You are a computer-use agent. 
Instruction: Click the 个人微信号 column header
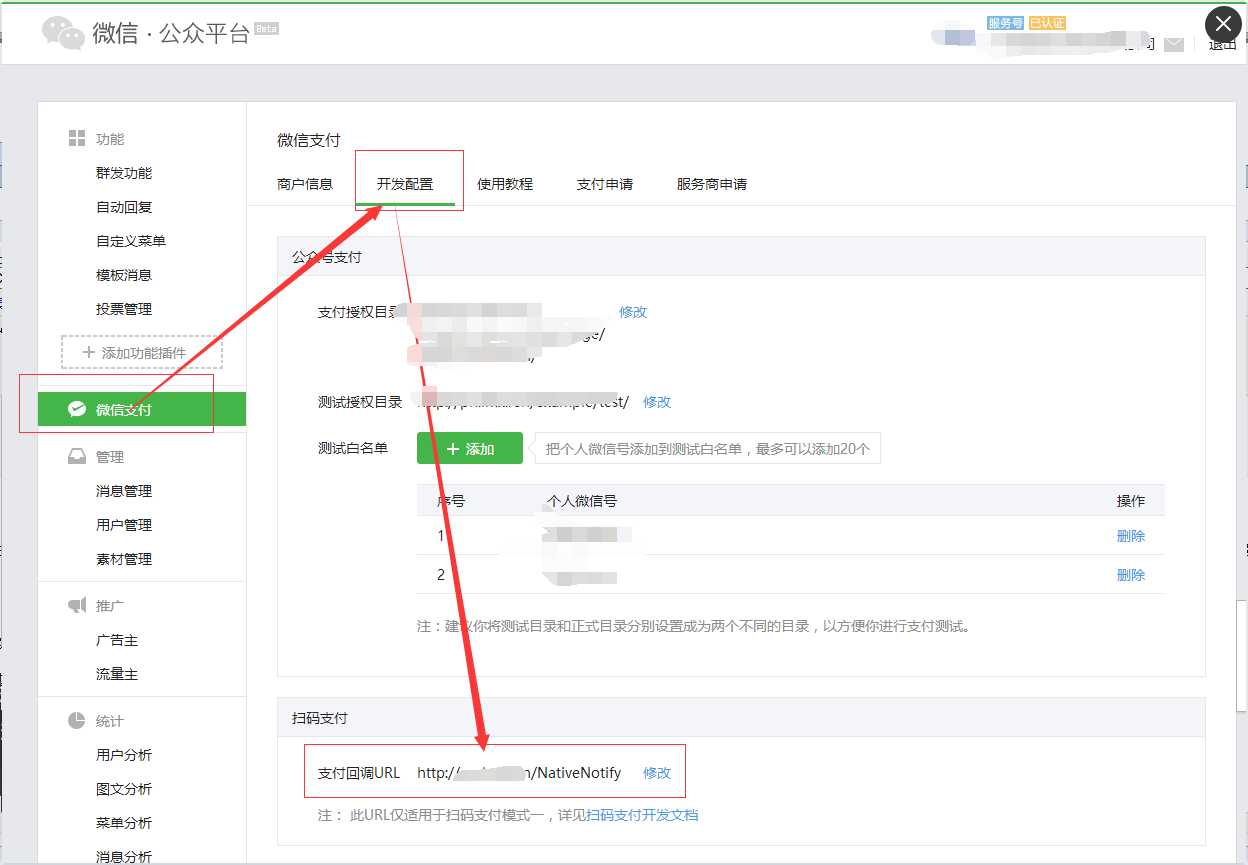pos(582,501)
